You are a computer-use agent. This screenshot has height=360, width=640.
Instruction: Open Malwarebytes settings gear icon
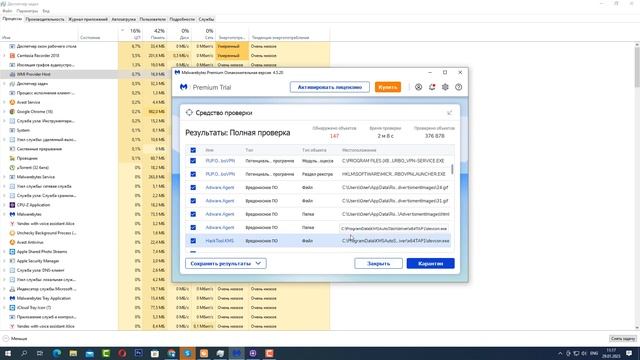pyautogui.click(x=445, y=87)
